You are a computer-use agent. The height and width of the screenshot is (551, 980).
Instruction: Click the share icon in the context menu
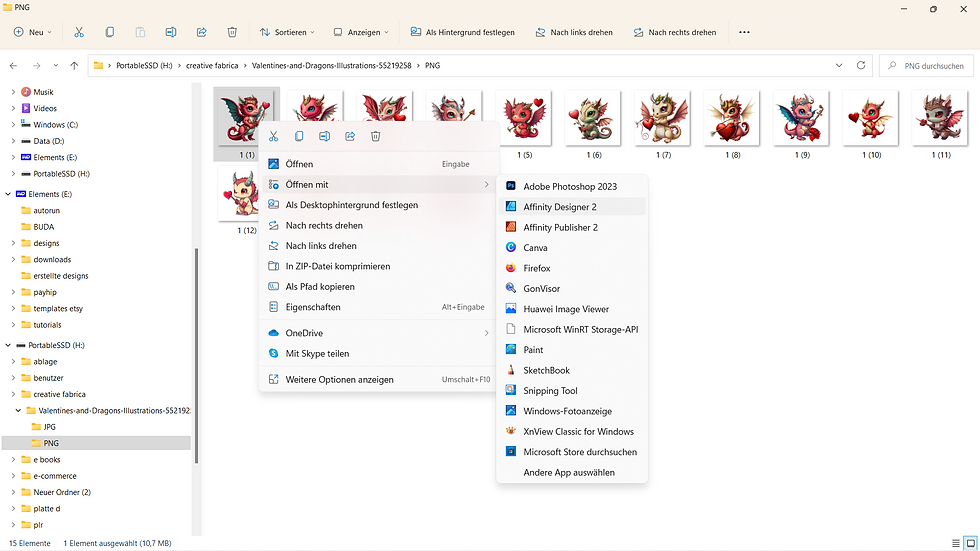(350, 136)
